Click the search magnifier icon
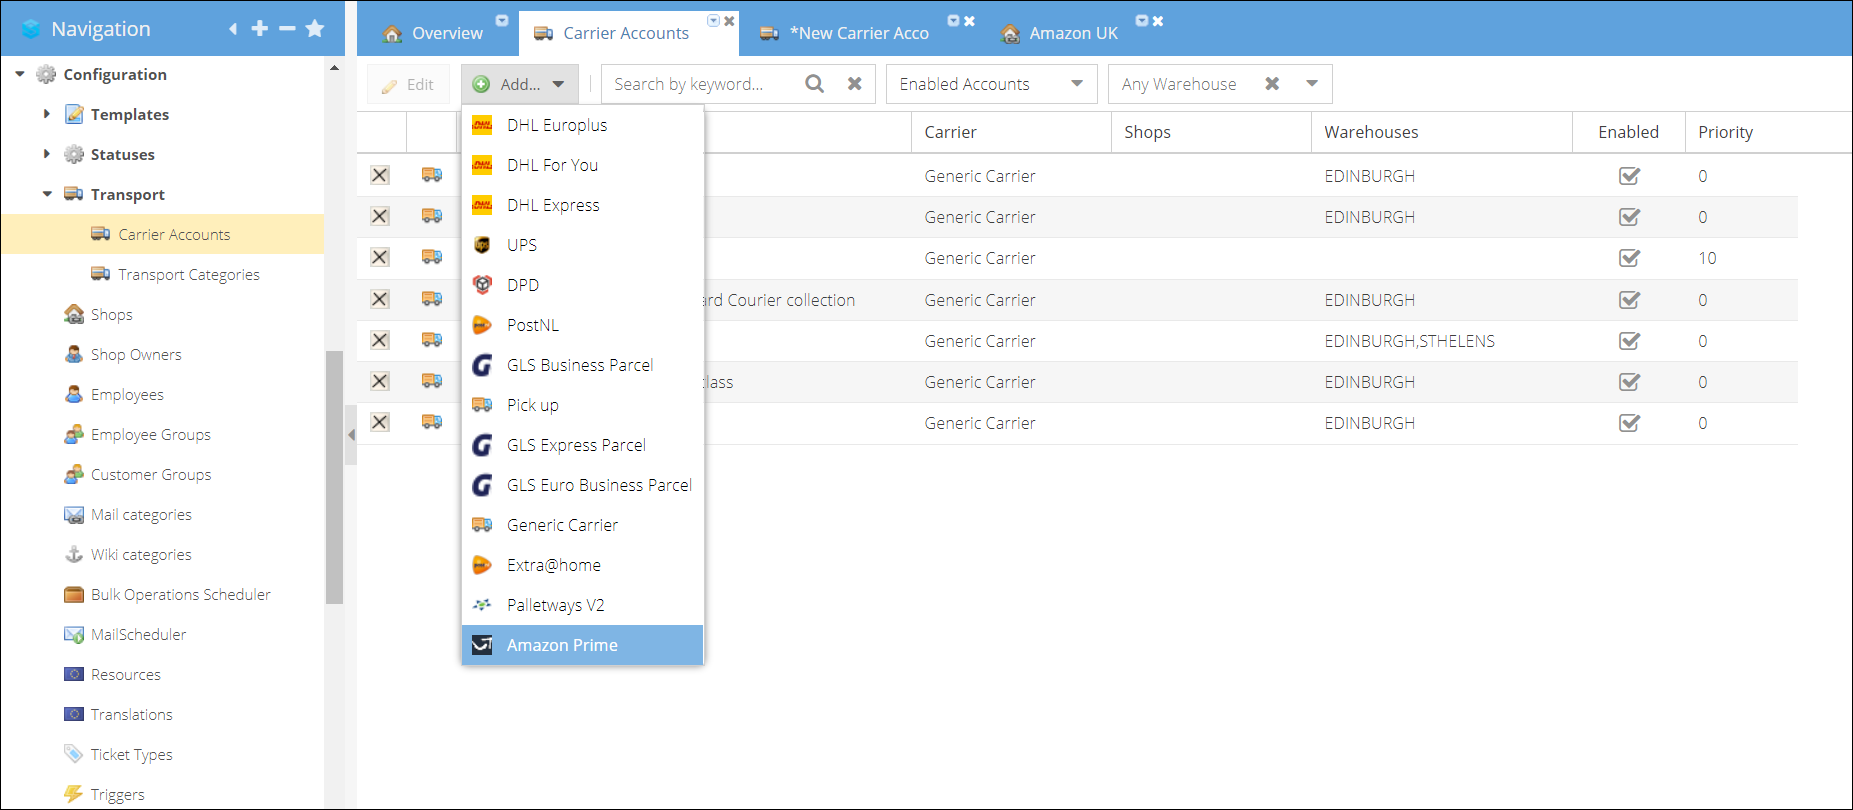This screenshot has width=1853, height=810. tap(815, 84)
